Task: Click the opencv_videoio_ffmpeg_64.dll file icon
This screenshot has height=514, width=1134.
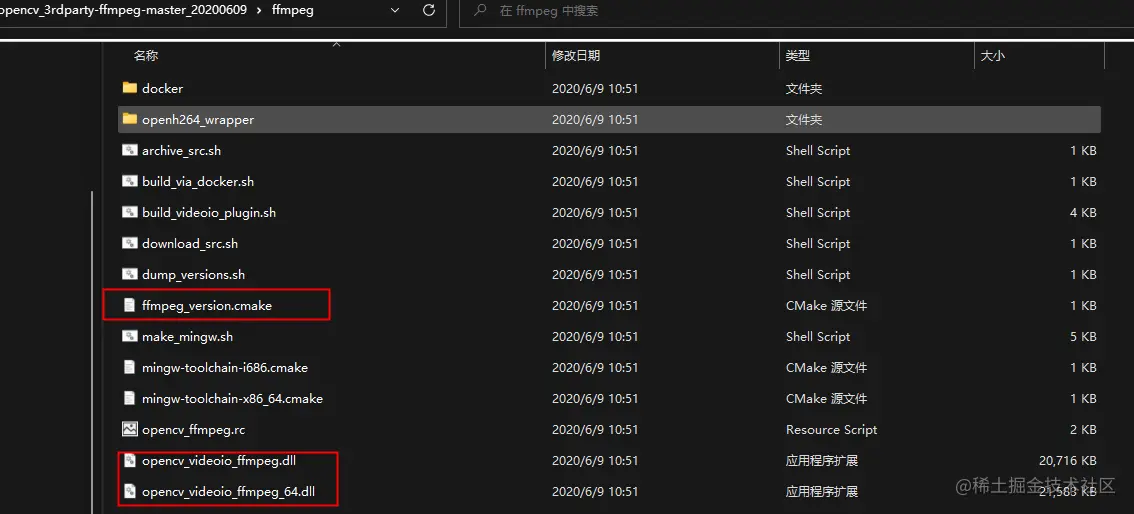Action: click(129, 492)
